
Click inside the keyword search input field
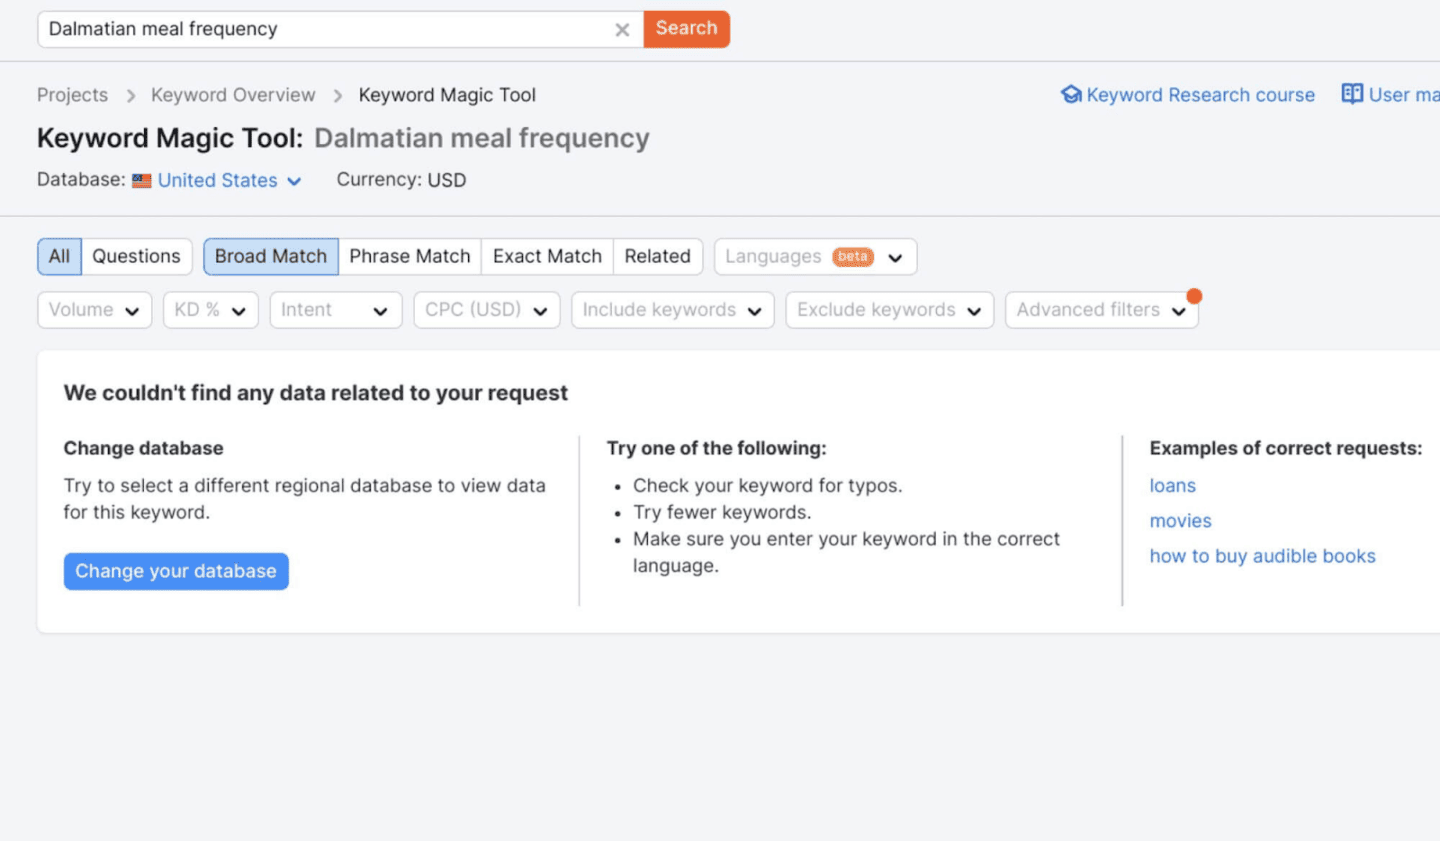[330, 29]
